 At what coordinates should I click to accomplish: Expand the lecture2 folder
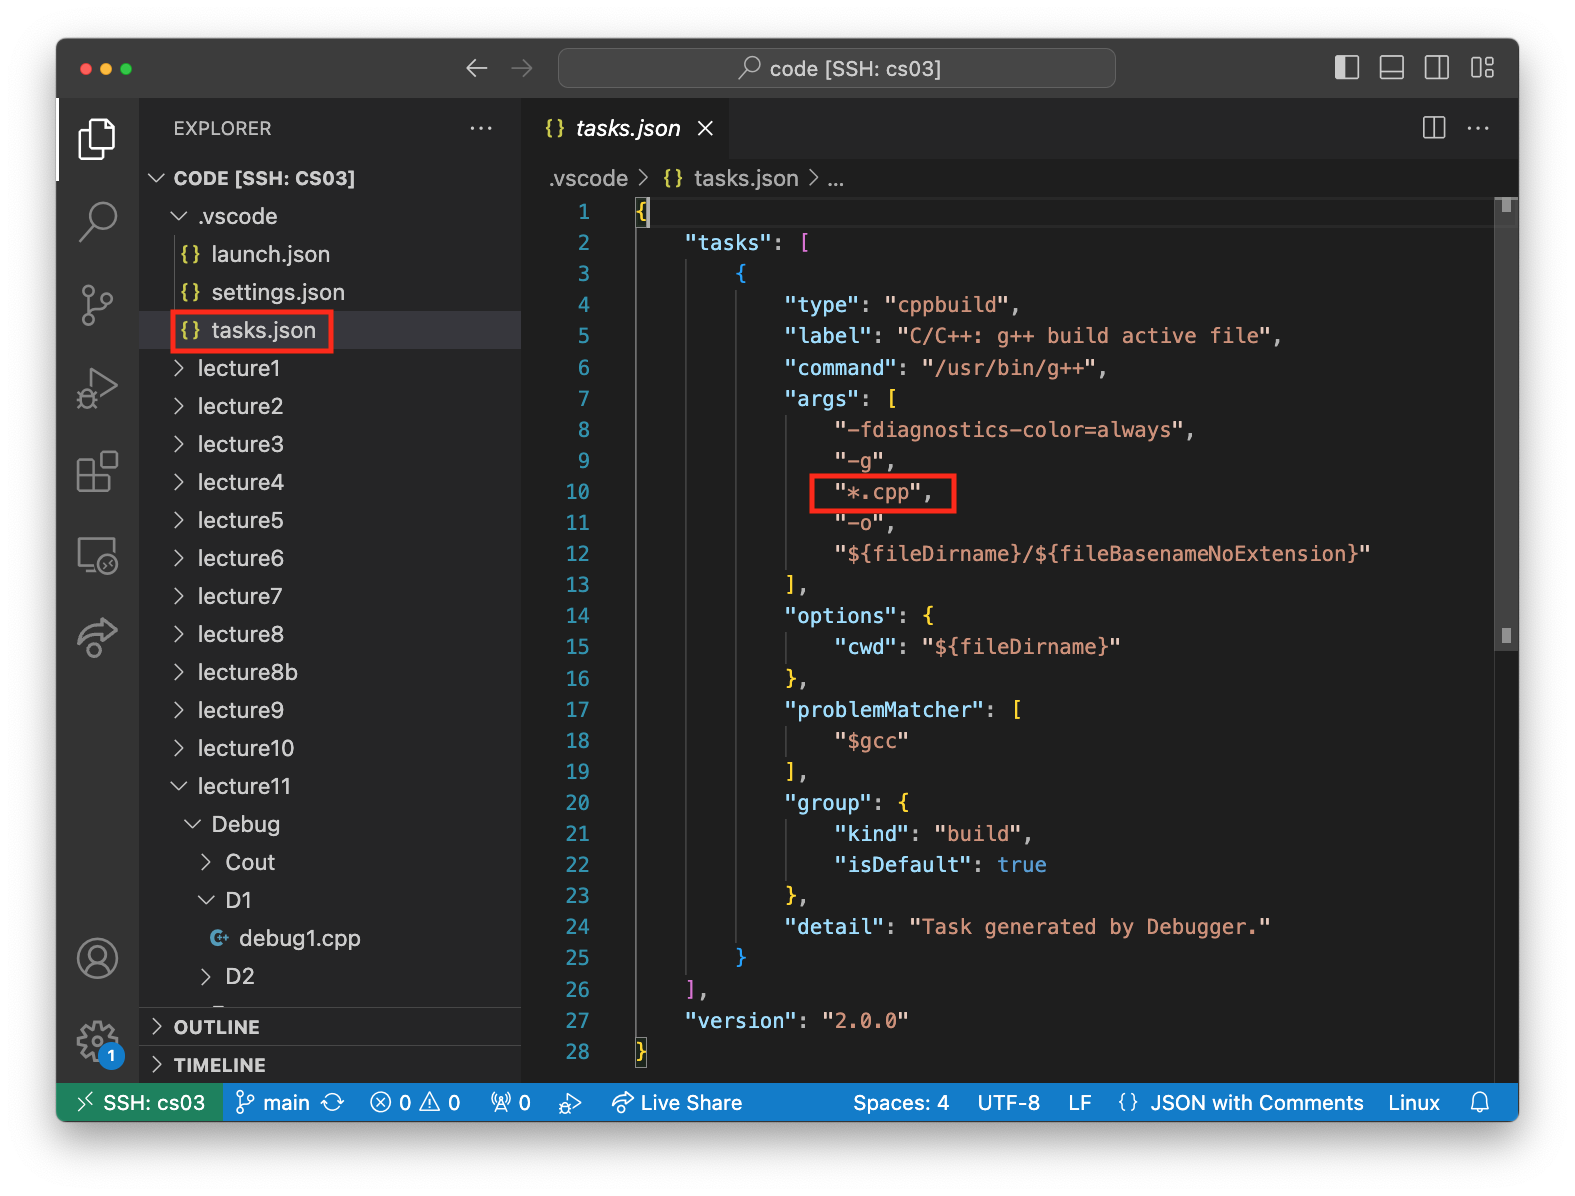(330, 406)
